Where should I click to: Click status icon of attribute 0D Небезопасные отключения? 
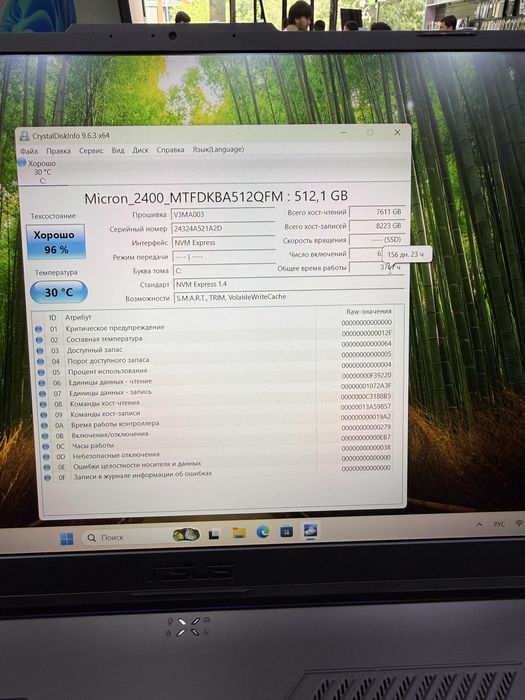pos(46,457)
